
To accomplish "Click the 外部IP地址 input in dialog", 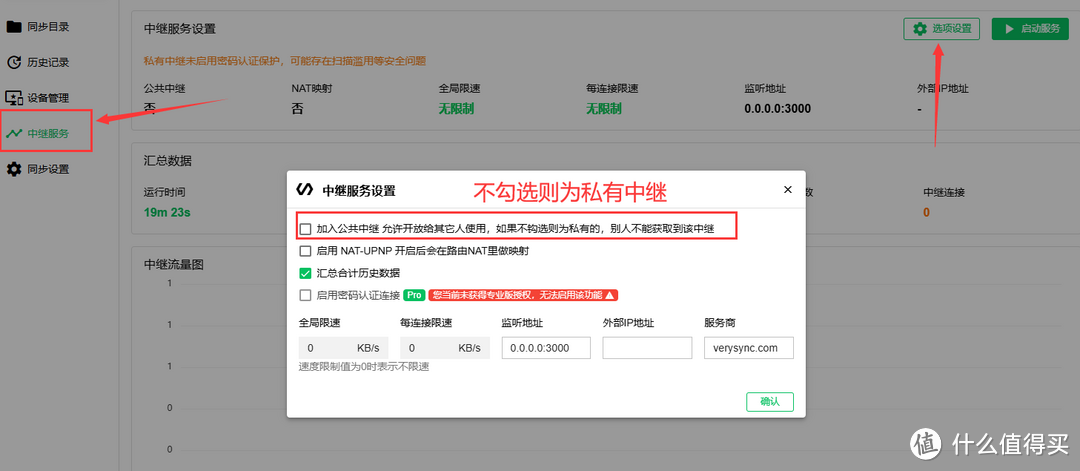I will pyautogui.click(x=647, y=348).
